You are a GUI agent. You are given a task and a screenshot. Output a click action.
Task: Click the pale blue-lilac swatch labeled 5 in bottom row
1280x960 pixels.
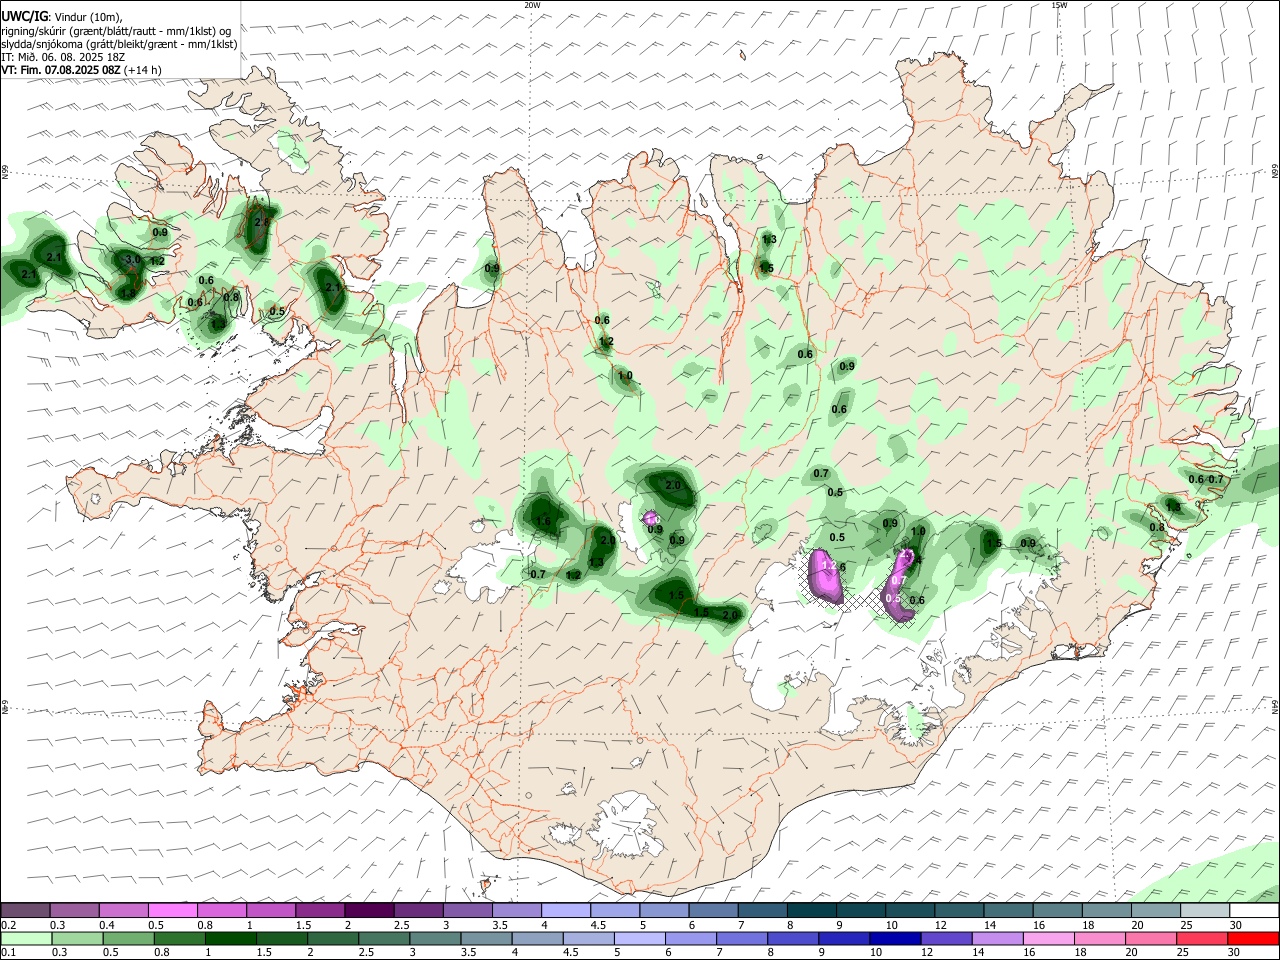click(x=639, y=939)
